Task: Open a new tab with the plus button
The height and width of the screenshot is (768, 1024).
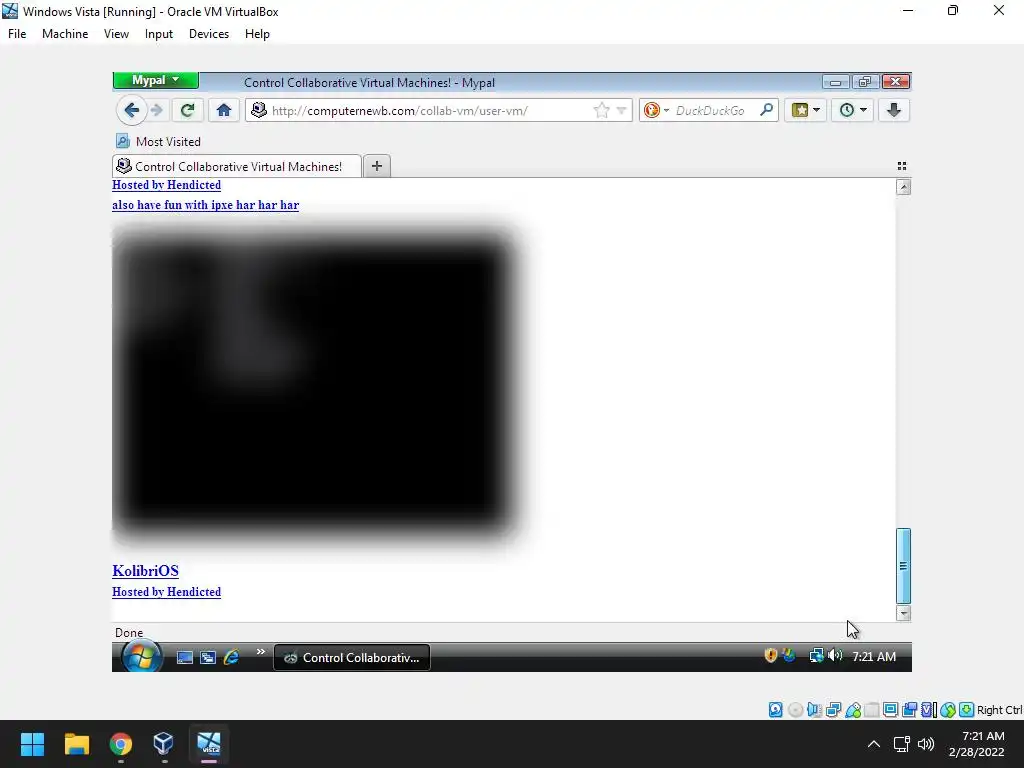Action: tap(377, 166)
